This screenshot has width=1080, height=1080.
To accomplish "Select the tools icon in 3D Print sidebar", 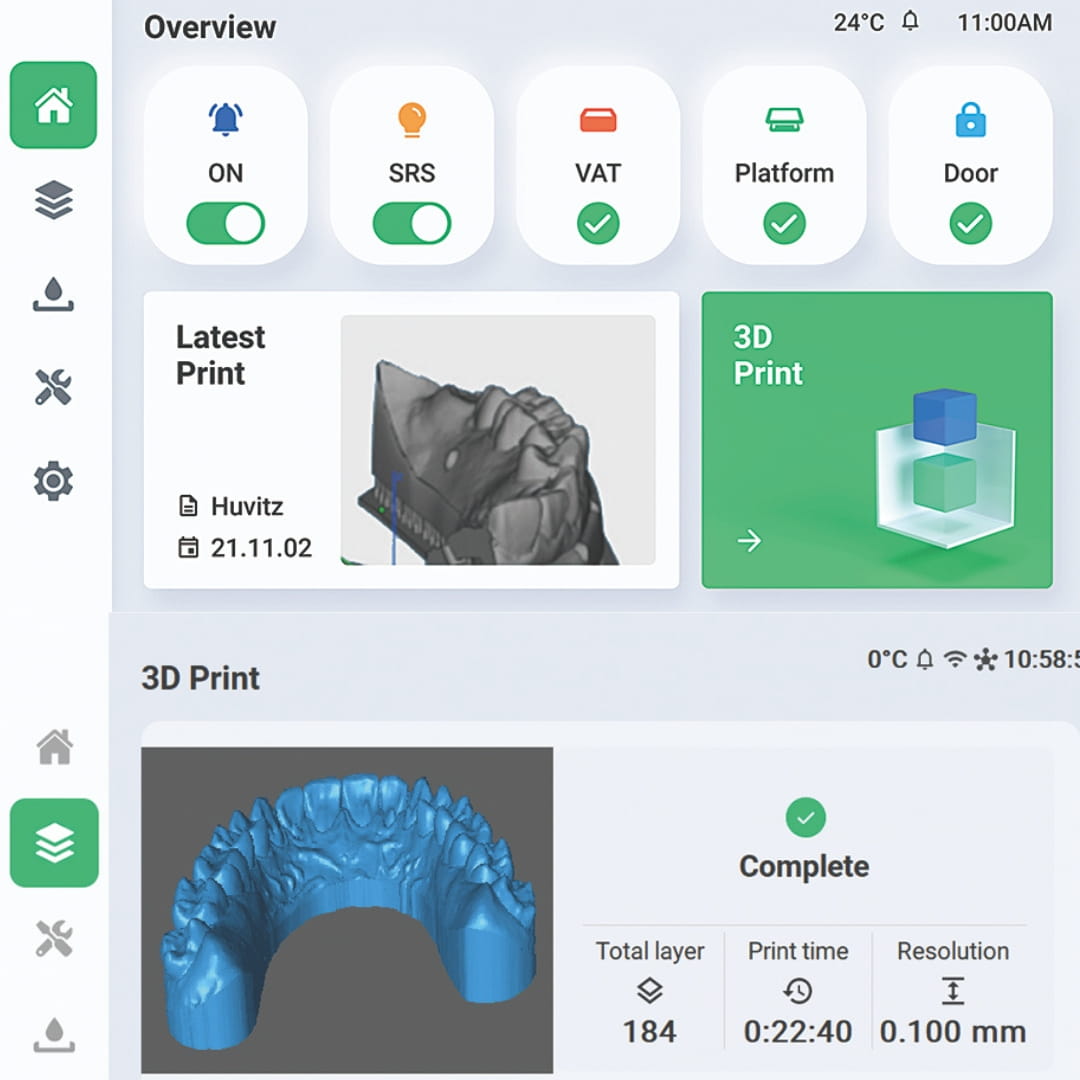I will 54,938.
